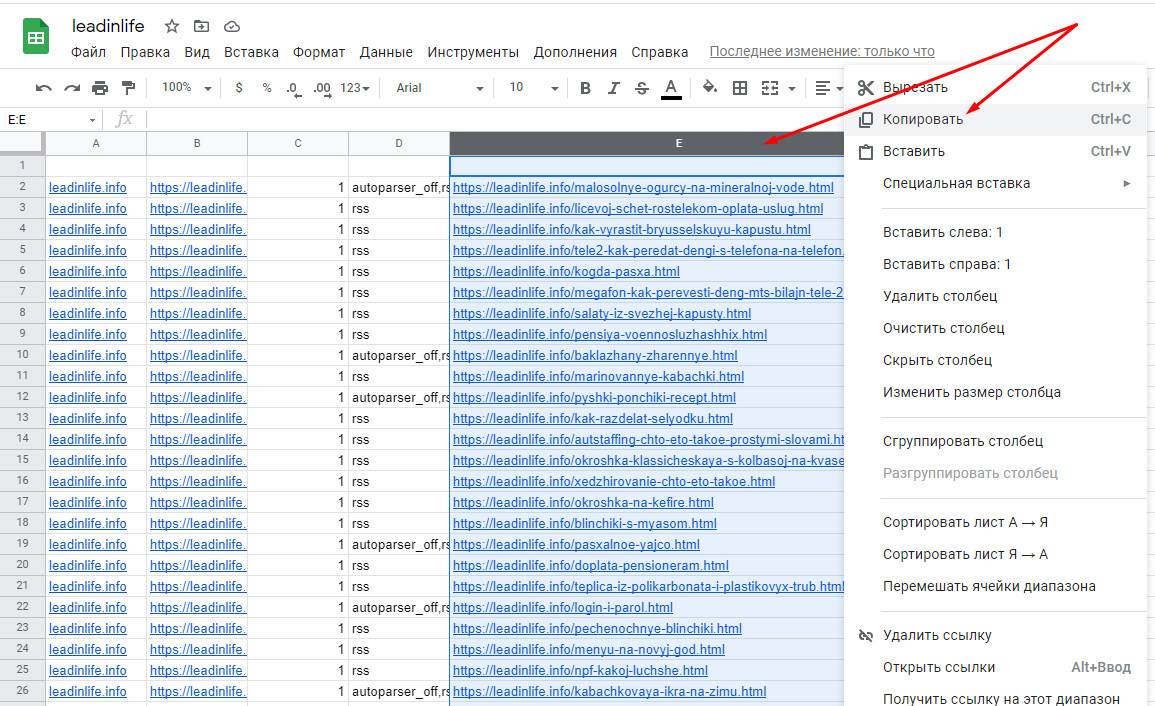Toggle bold text formatting
Screen dimensions: 1155x706
coord(585,88)
